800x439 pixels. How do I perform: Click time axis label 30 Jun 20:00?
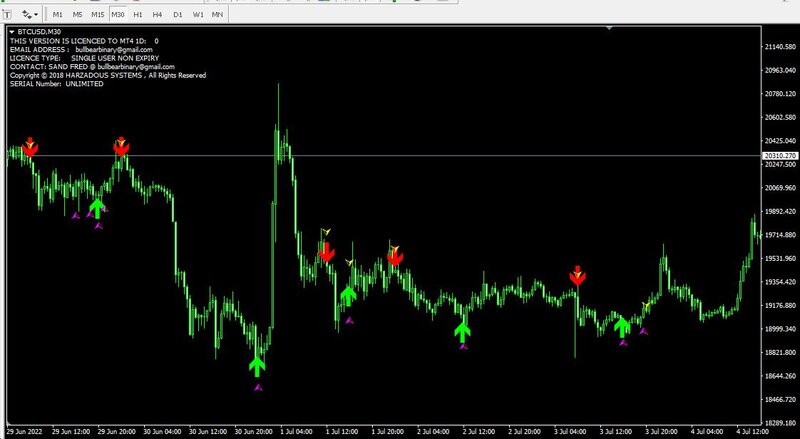click(x=254, y=432)
